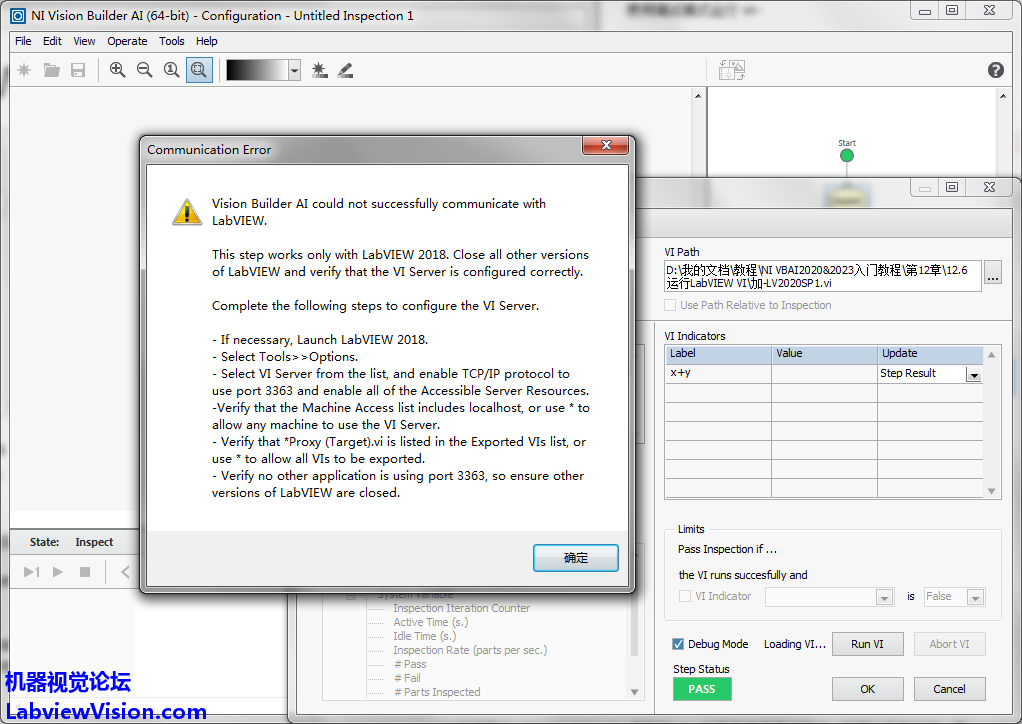Open the Help menu
Screen dimensions: 1022x724
(207, 41)
